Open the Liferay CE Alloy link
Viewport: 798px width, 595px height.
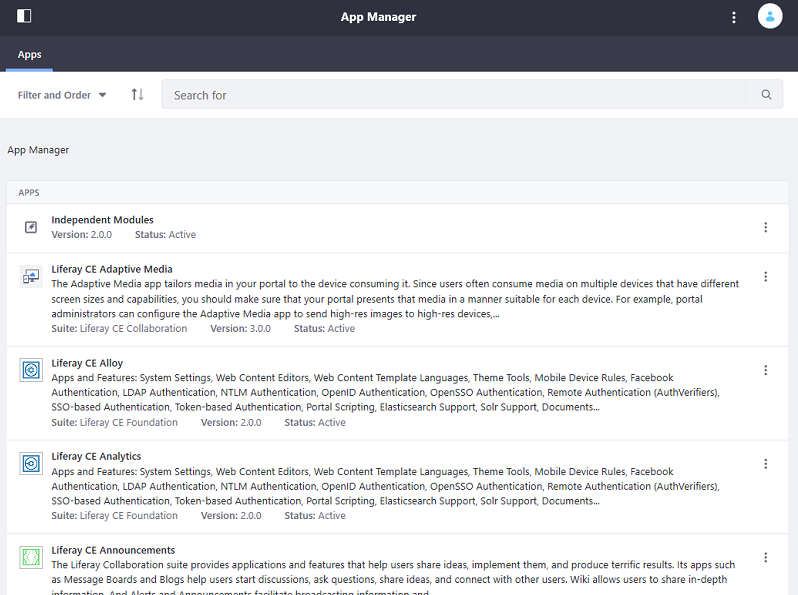pos(87,363)
